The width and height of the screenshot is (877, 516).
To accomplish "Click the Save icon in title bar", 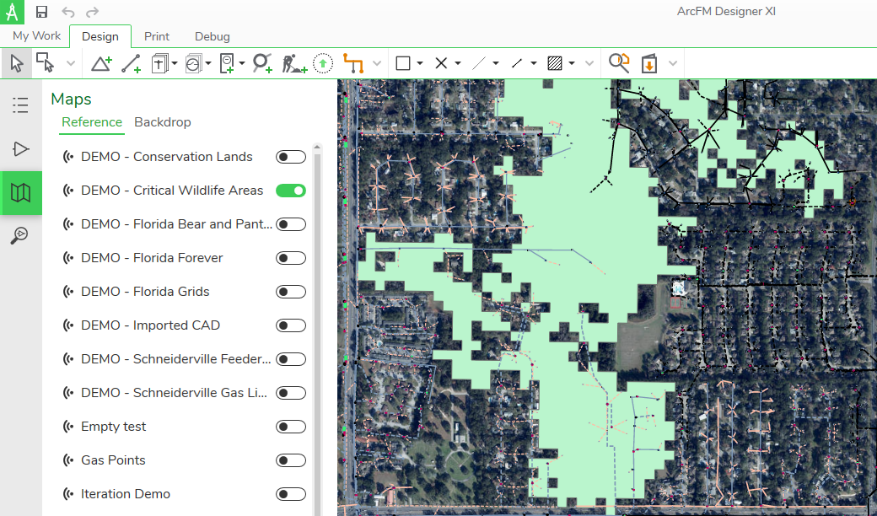I will pyautogui.click(x=41, y=12).
